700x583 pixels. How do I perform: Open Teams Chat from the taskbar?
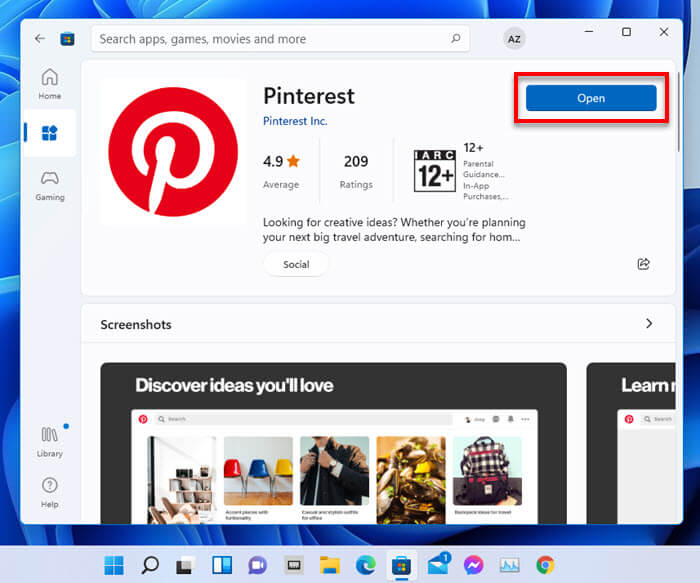click(258, 565)
